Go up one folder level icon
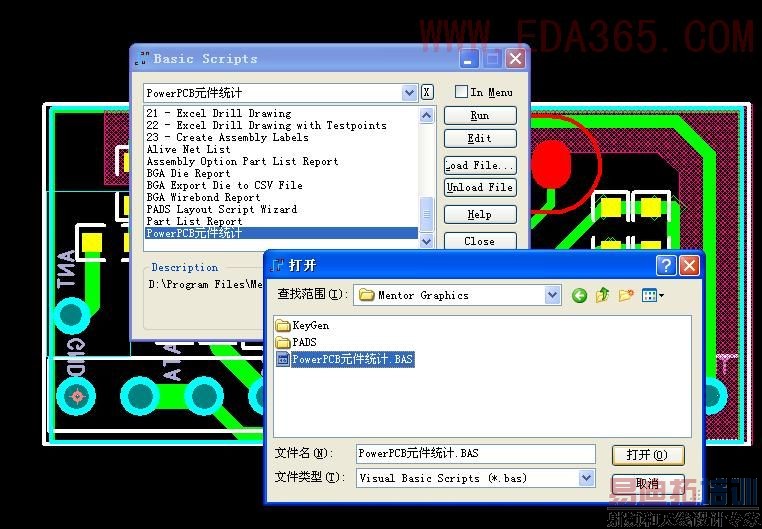Viewport: 762px width, 529px height. 603,294
